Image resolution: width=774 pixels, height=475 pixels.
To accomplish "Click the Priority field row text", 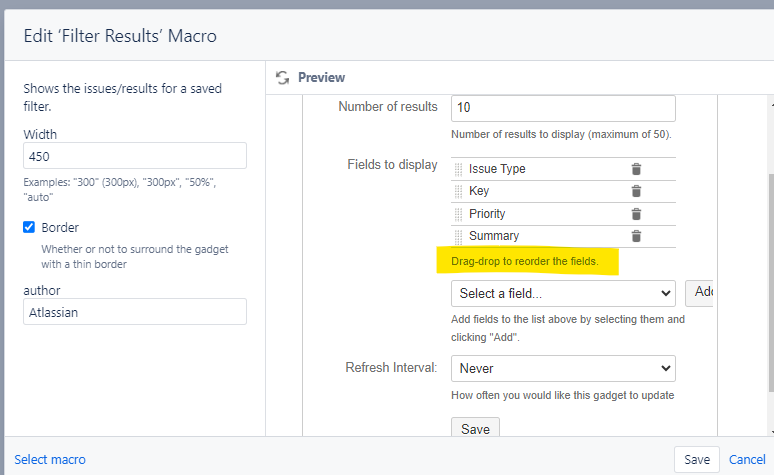I will (x=487, y=214).
